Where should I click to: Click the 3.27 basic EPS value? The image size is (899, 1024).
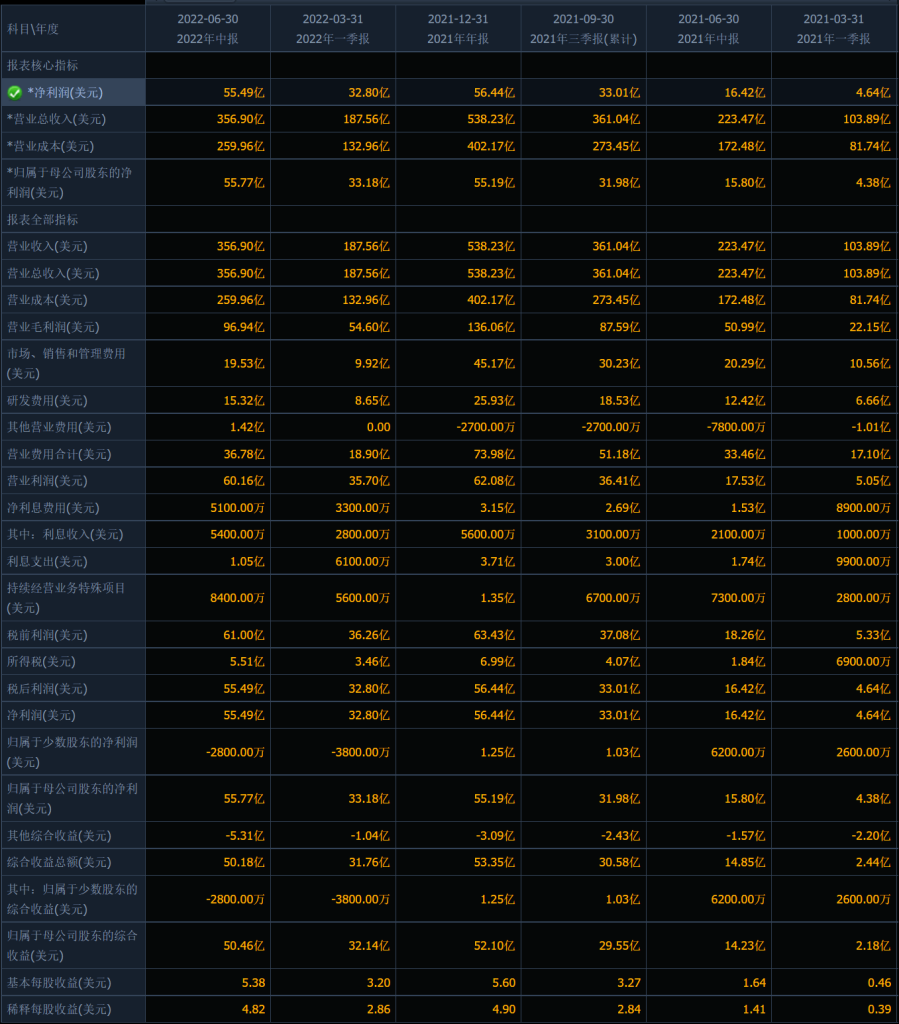click(x=629, y=983)
